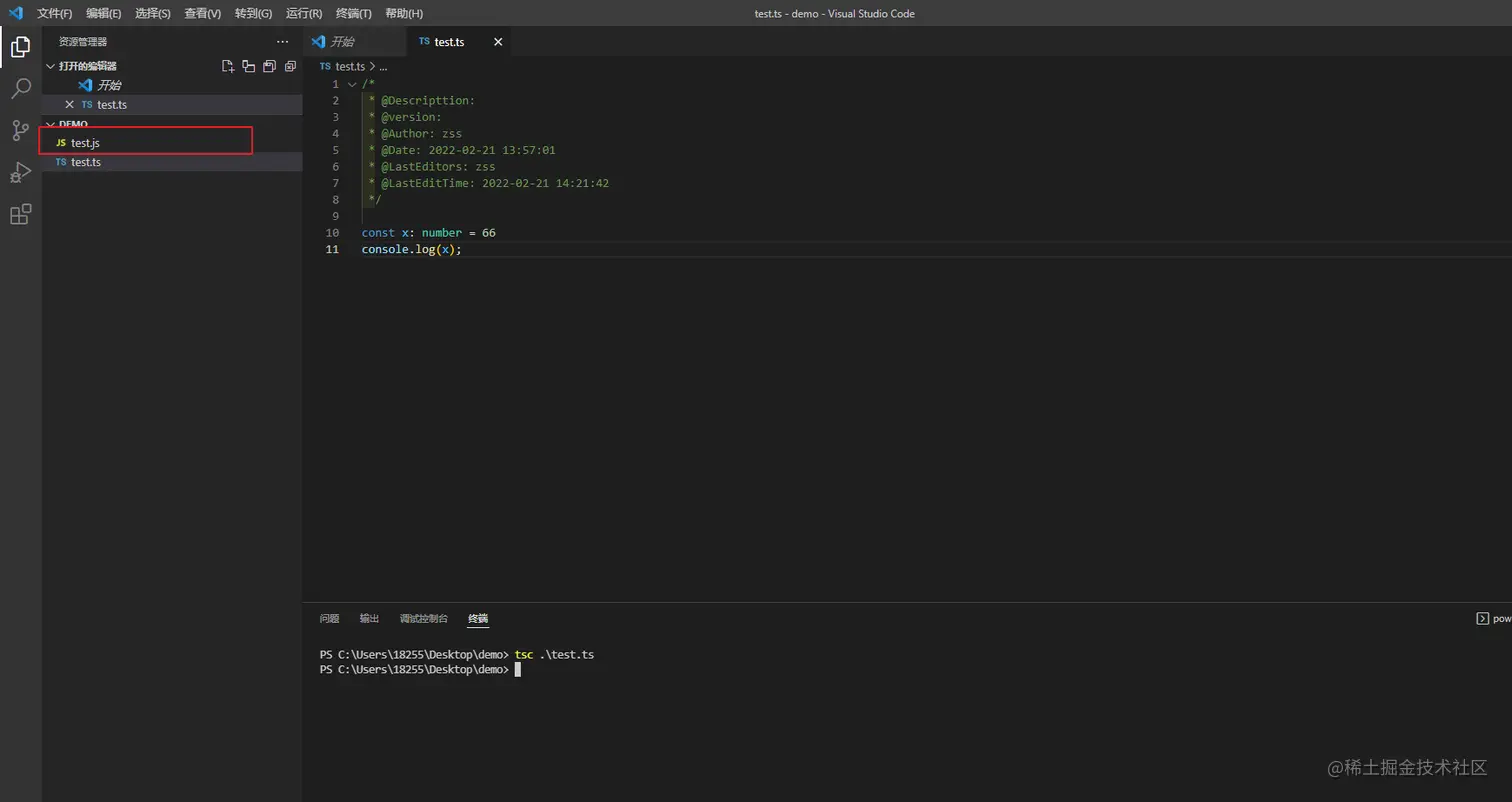Image resolution: width=1512 pixels, height=802 pixels.
Task: Place cursor on 'console.log(x);' line
Action: pyautogui.click(x=412, y=249)
